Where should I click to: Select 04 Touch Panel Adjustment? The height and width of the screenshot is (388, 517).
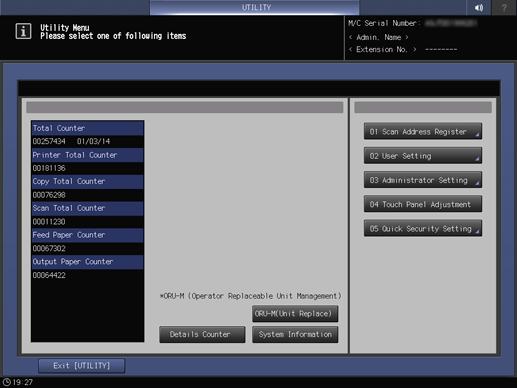[423, 204]
